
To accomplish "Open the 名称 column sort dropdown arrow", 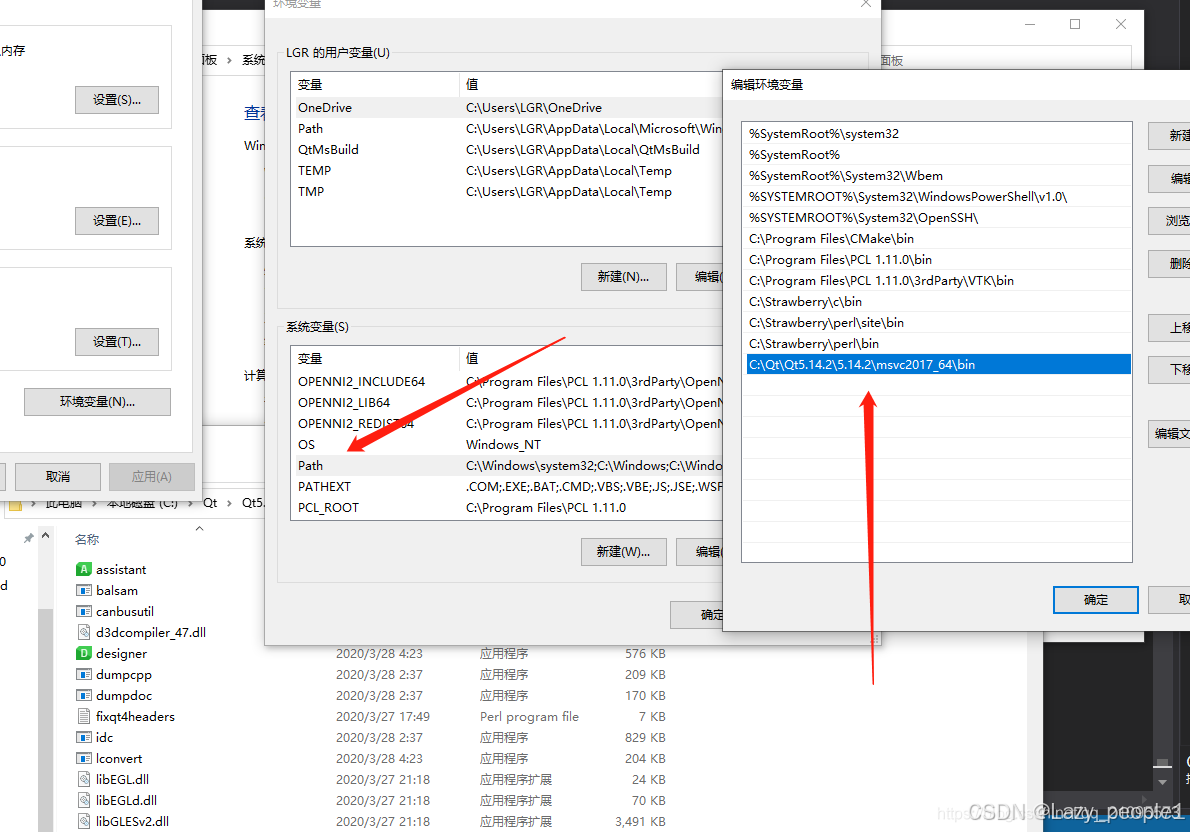I will tap(199, 527).
